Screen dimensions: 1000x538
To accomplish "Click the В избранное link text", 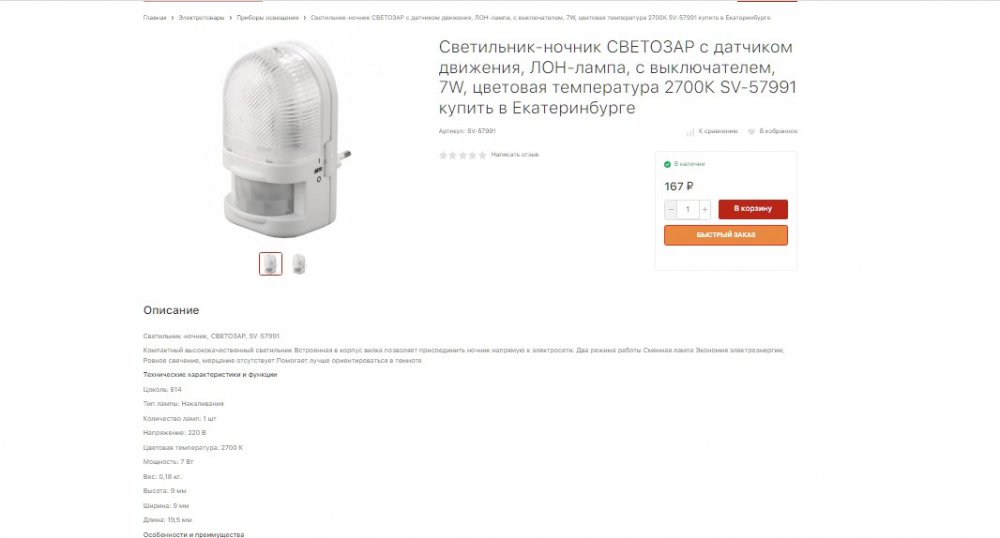I will (778, 131).
